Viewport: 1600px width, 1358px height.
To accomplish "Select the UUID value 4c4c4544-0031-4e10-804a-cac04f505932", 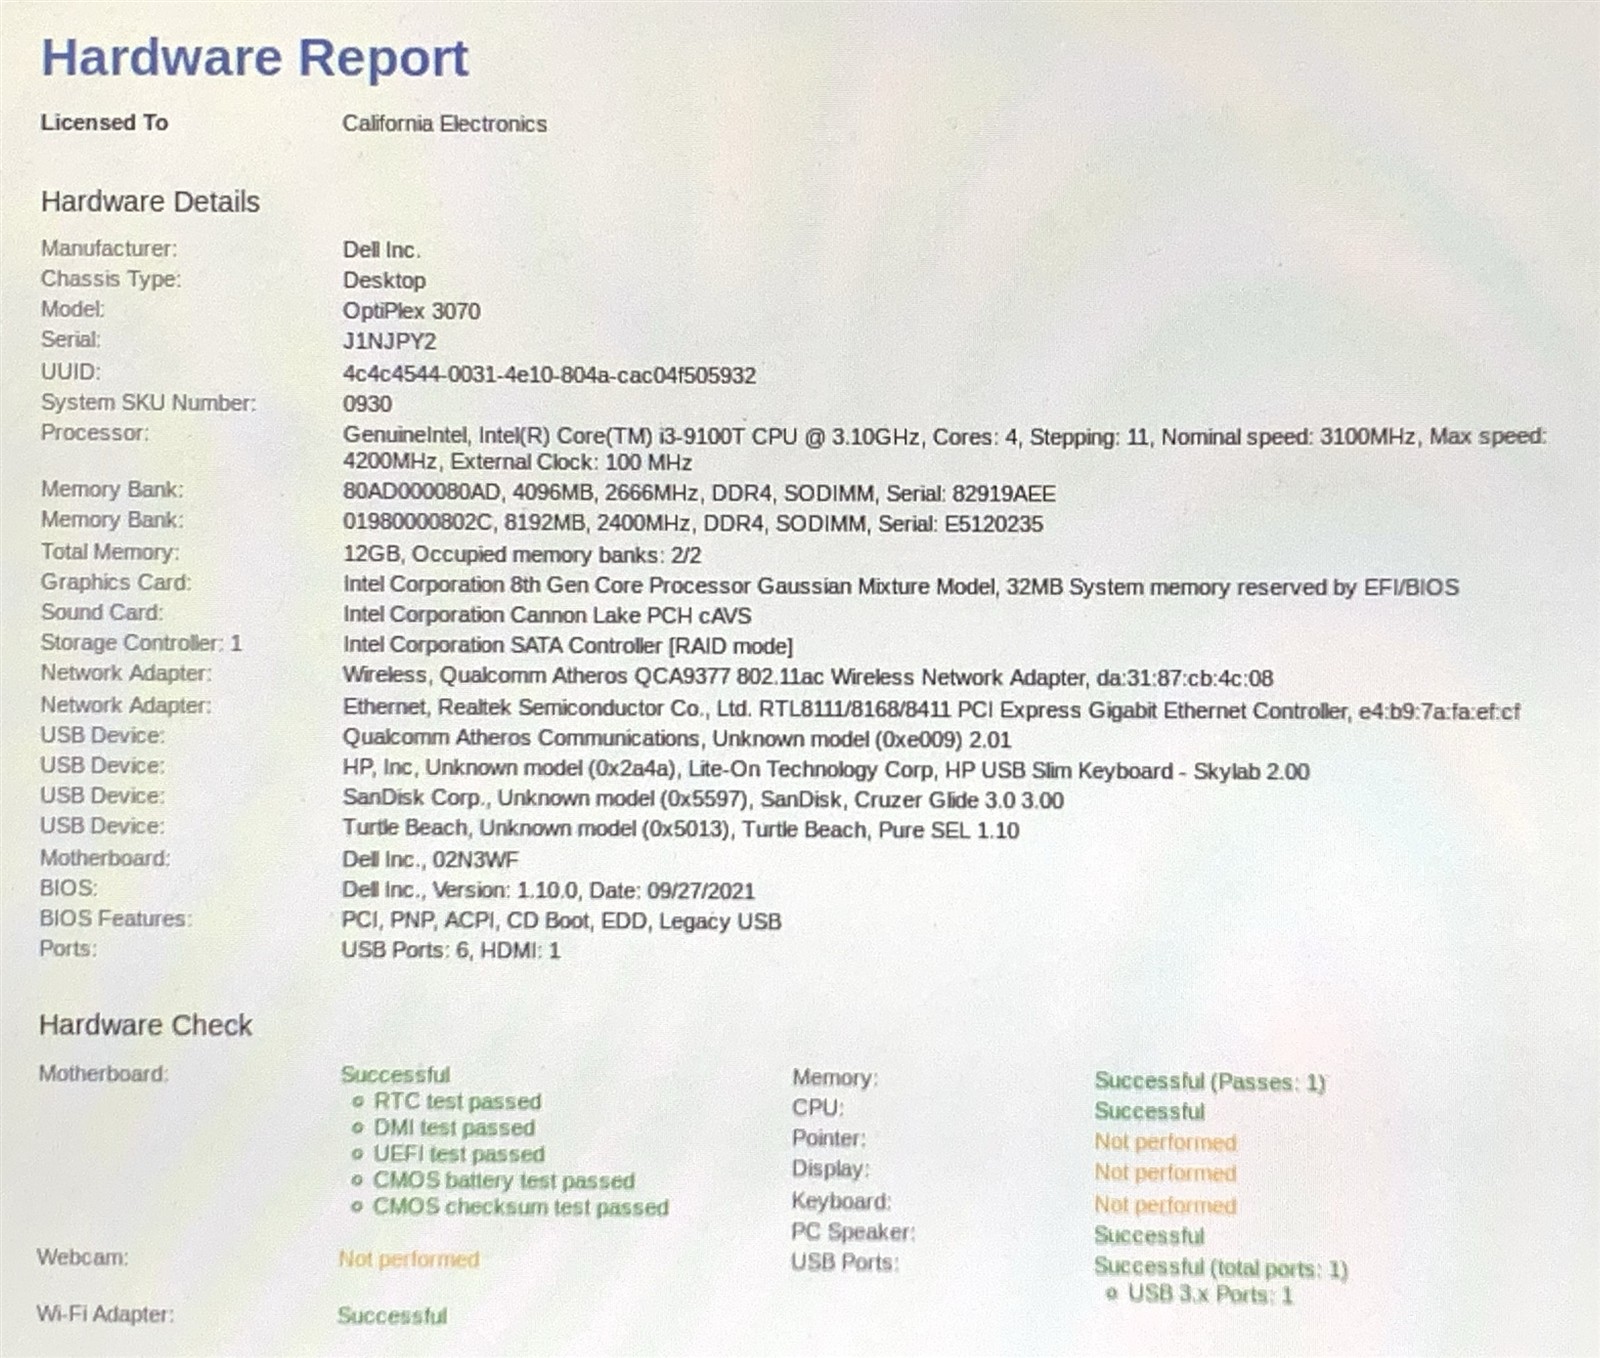I will click(x=549, y=375).
